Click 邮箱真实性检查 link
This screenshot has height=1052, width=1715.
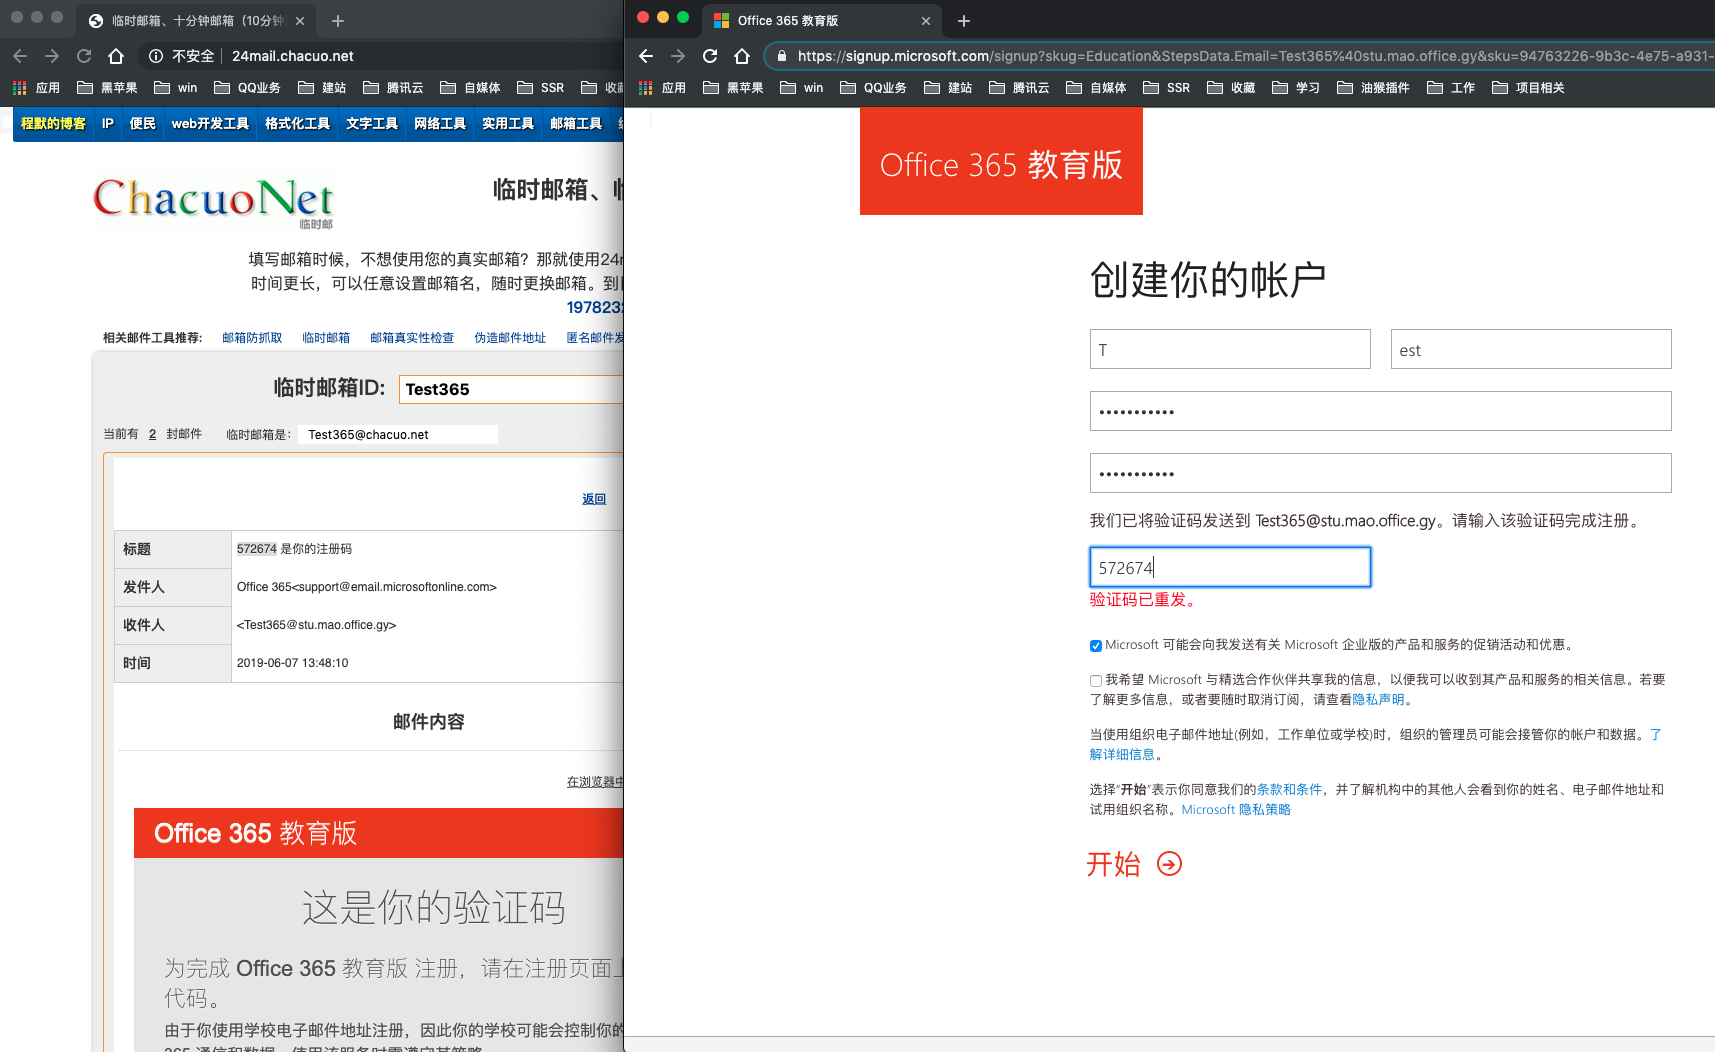coord(412,338)
